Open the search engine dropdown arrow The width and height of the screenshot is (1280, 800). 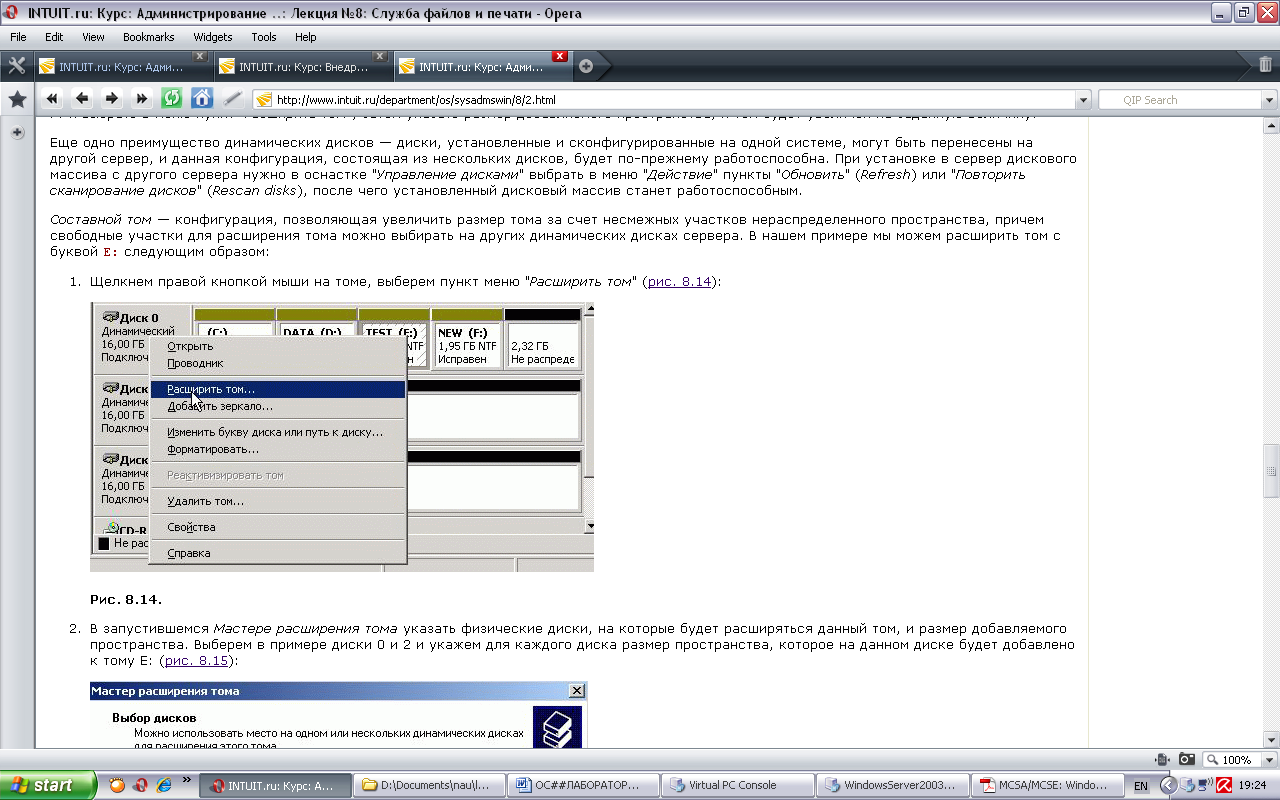(1269, 100)
